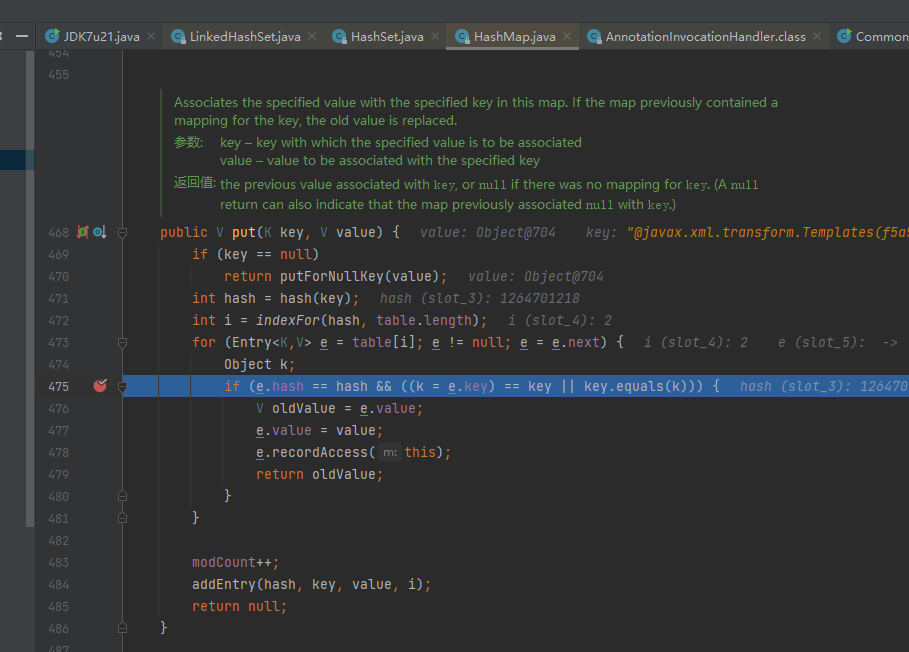Click the hide tool window minus icon

pyautogui.click(x=22, y=35)
